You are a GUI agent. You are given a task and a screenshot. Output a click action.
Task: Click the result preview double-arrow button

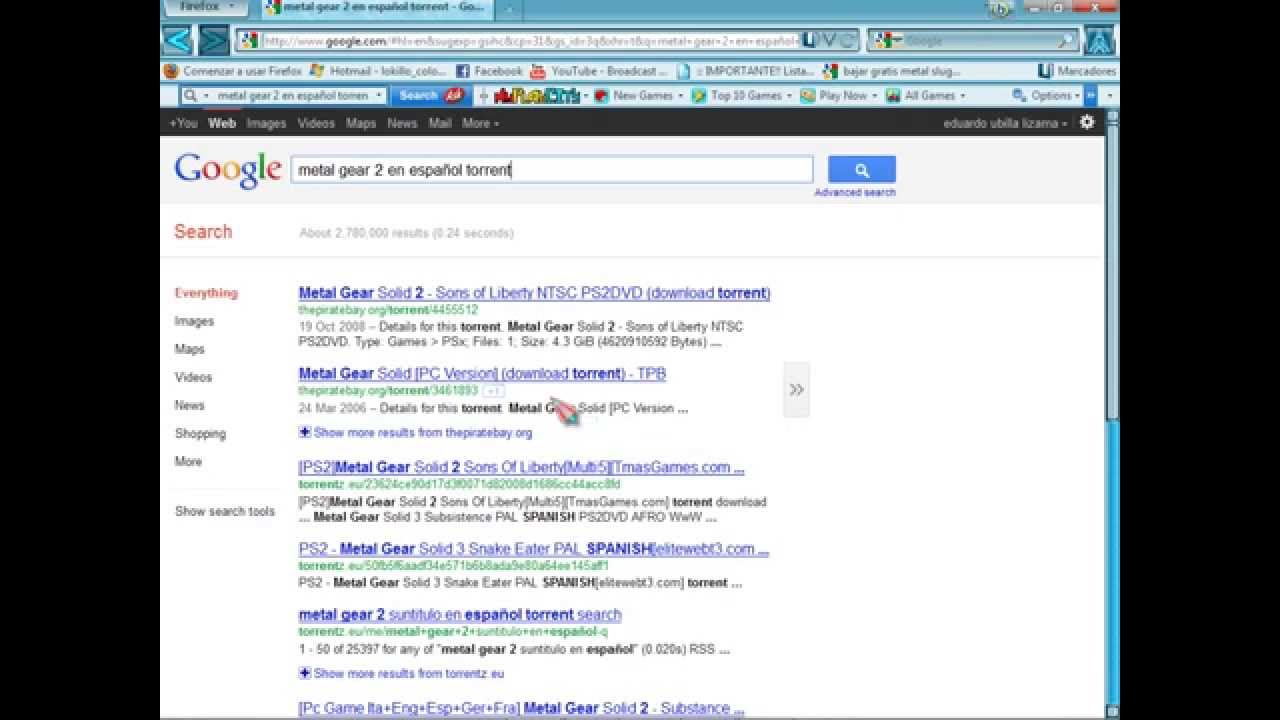tap(796, 389)
